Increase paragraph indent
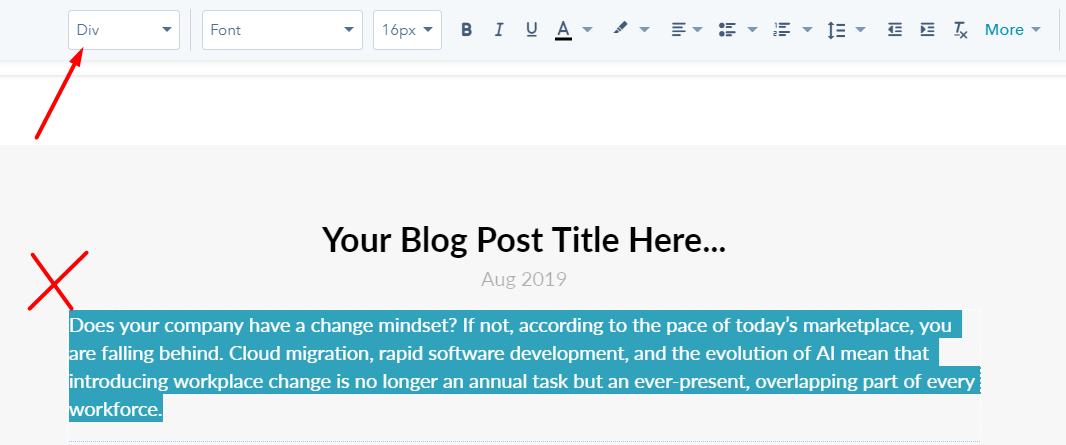The width and height of the screenshot is (1066, 445). [927, 30]
